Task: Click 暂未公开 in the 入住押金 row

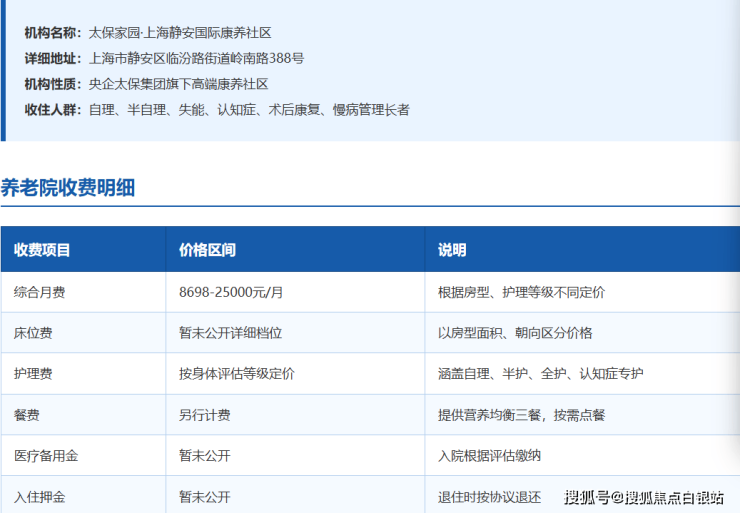Action: (x=205, y=496)
